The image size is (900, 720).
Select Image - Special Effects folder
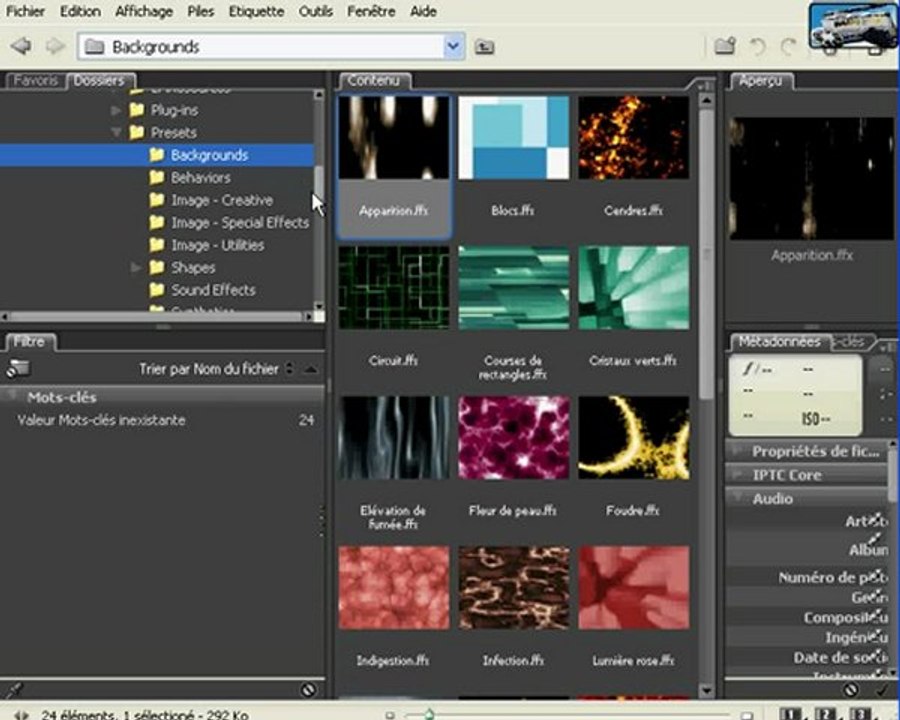click(230, 222)
